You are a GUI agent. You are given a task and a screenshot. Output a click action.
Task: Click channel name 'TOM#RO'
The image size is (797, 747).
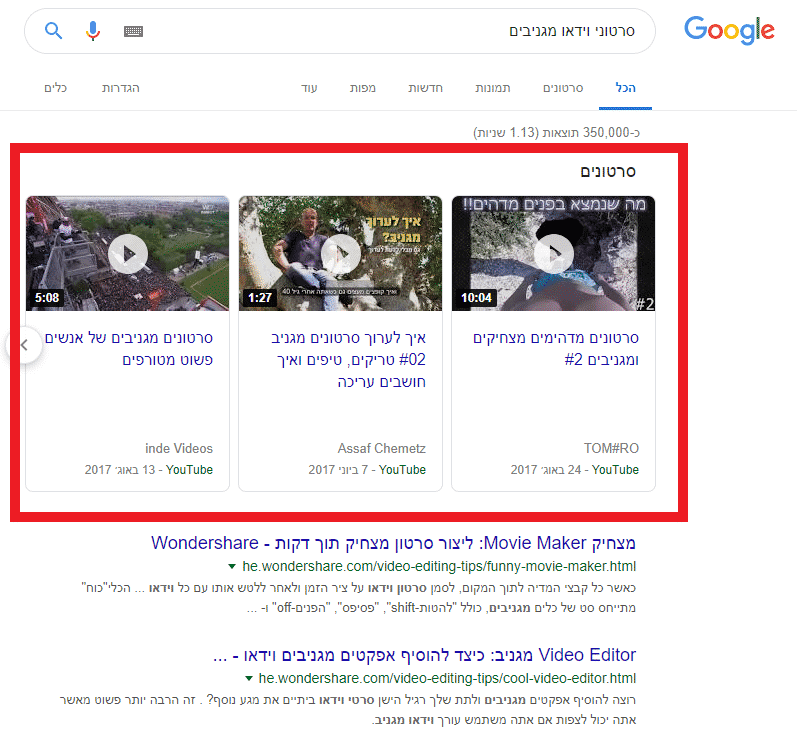click(x=611, y=448)
